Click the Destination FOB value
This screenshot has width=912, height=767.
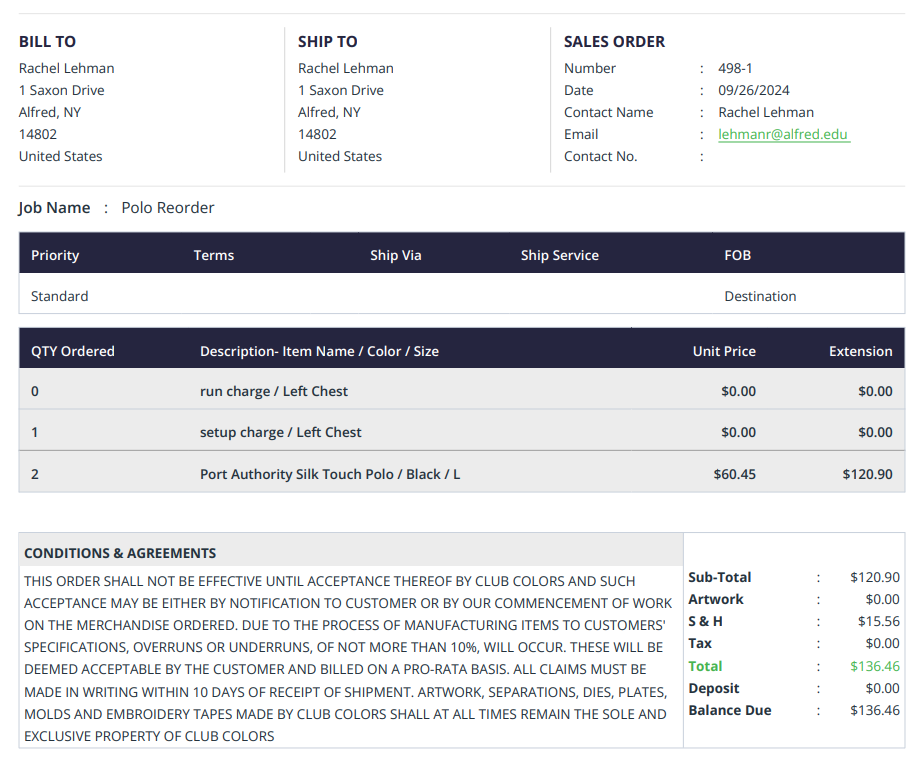pyautogui.click(x=760, y=296)
